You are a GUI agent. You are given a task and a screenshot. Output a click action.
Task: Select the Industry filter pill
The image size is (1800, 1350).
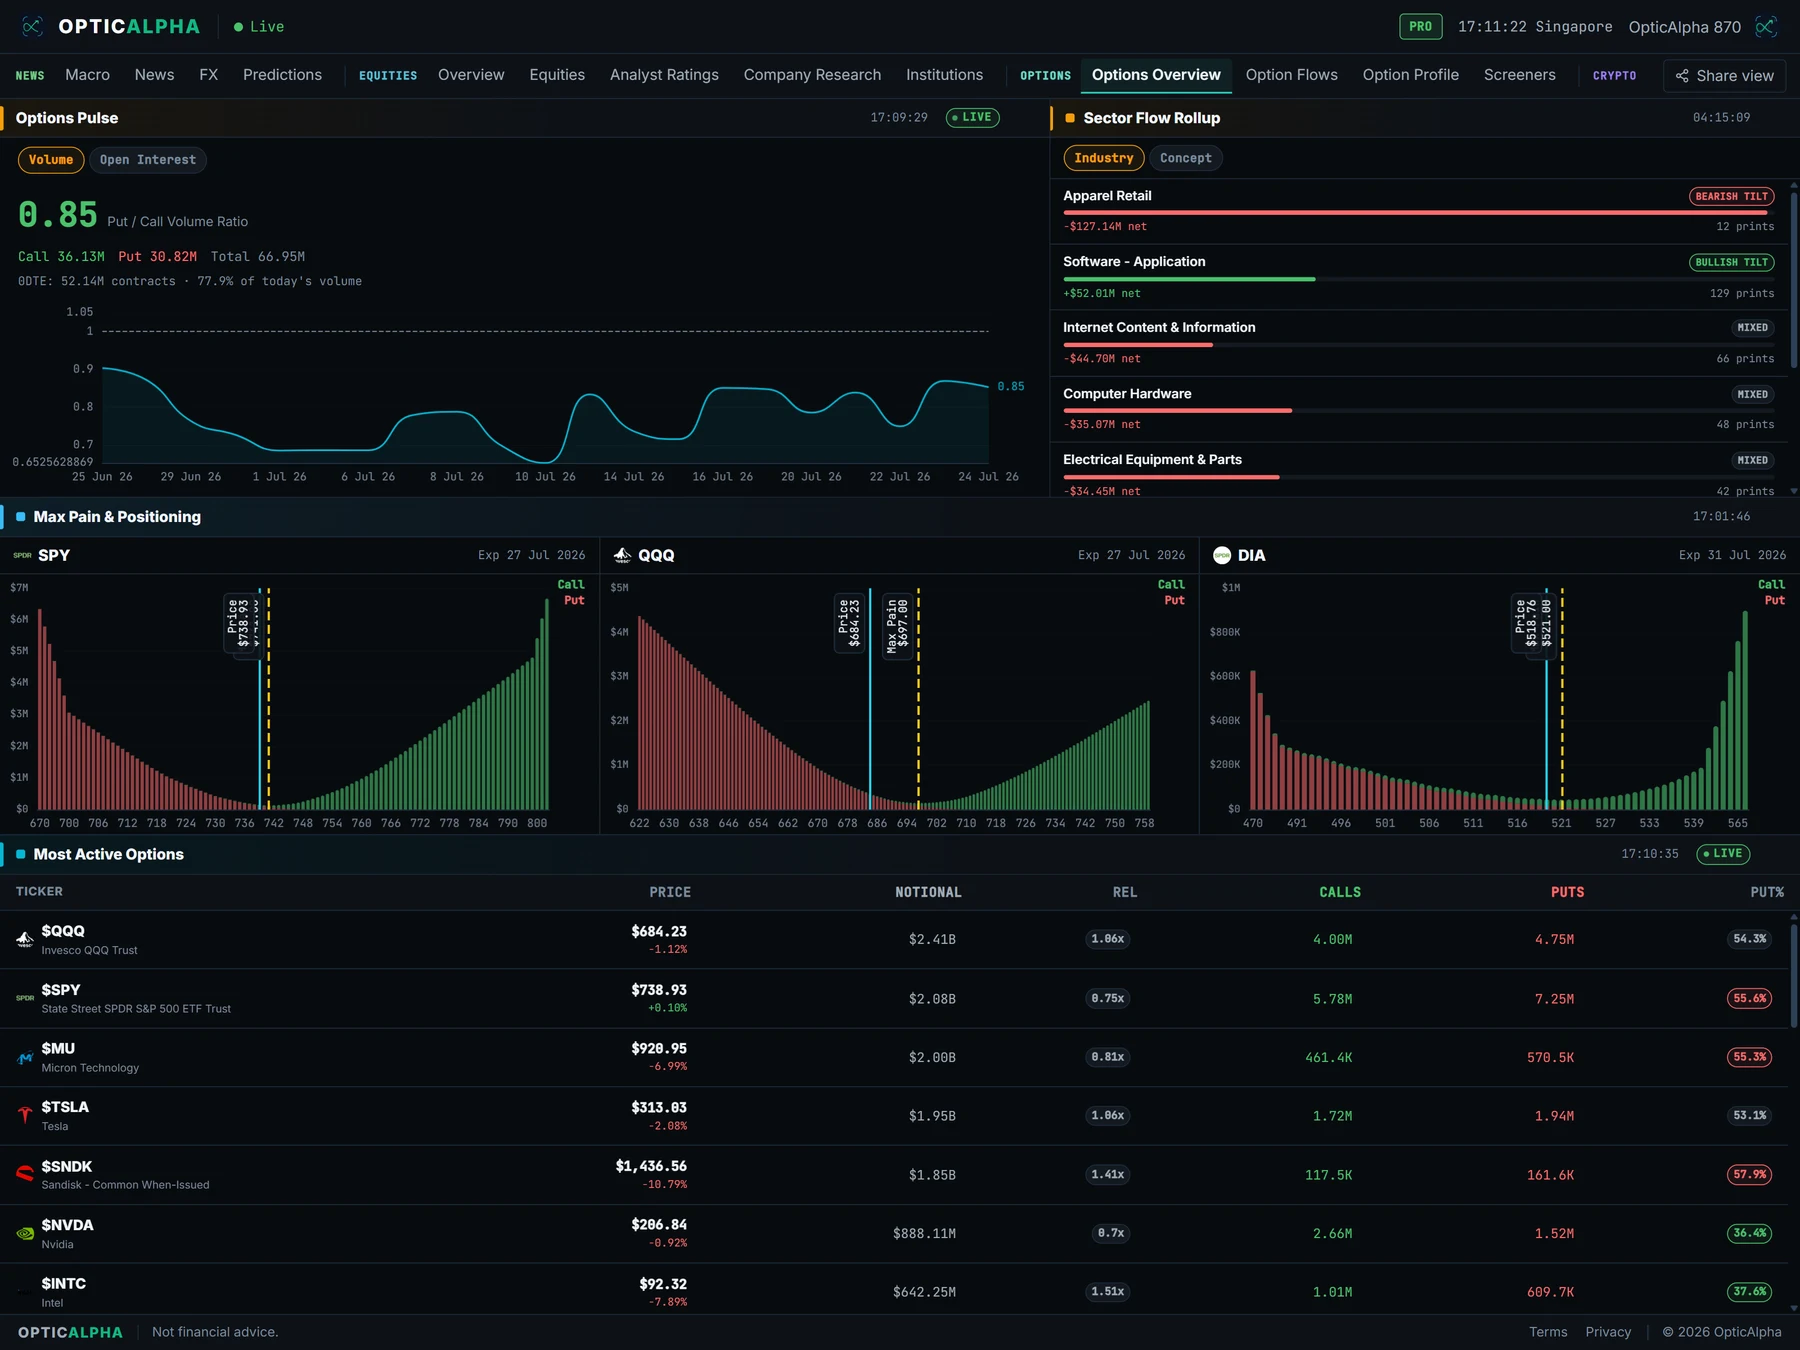point(1104,158)
